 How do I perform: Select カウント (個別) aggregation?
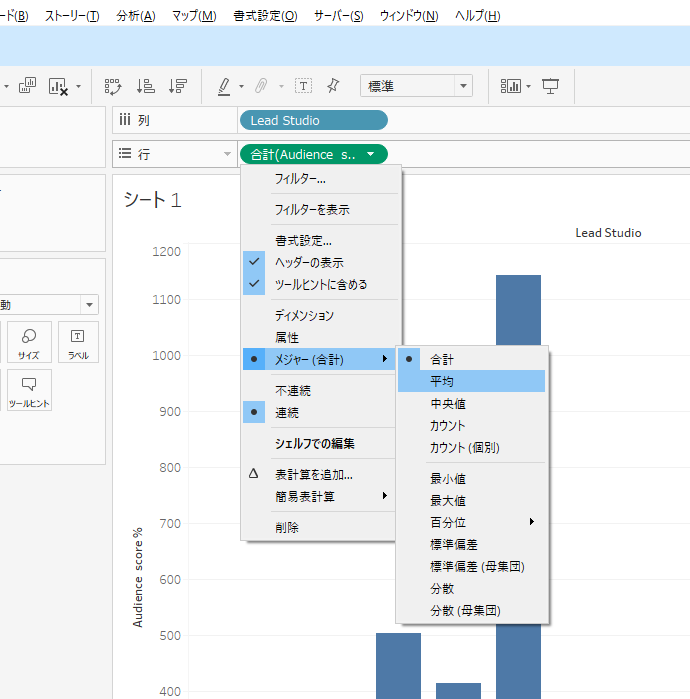click(x=472, y=447)
